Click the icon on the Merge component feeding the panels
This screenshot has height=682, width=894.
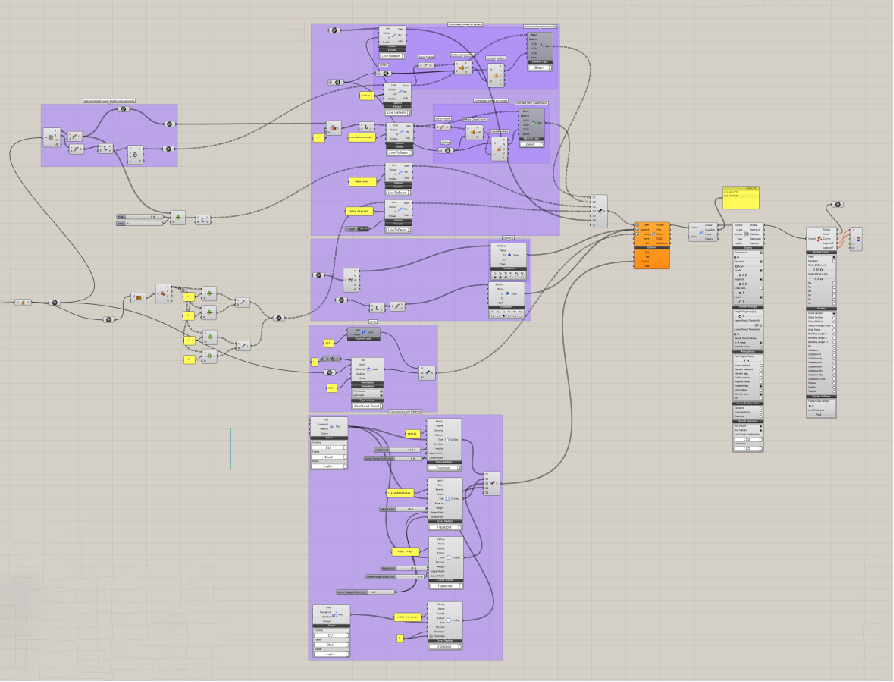coord(600,211)
